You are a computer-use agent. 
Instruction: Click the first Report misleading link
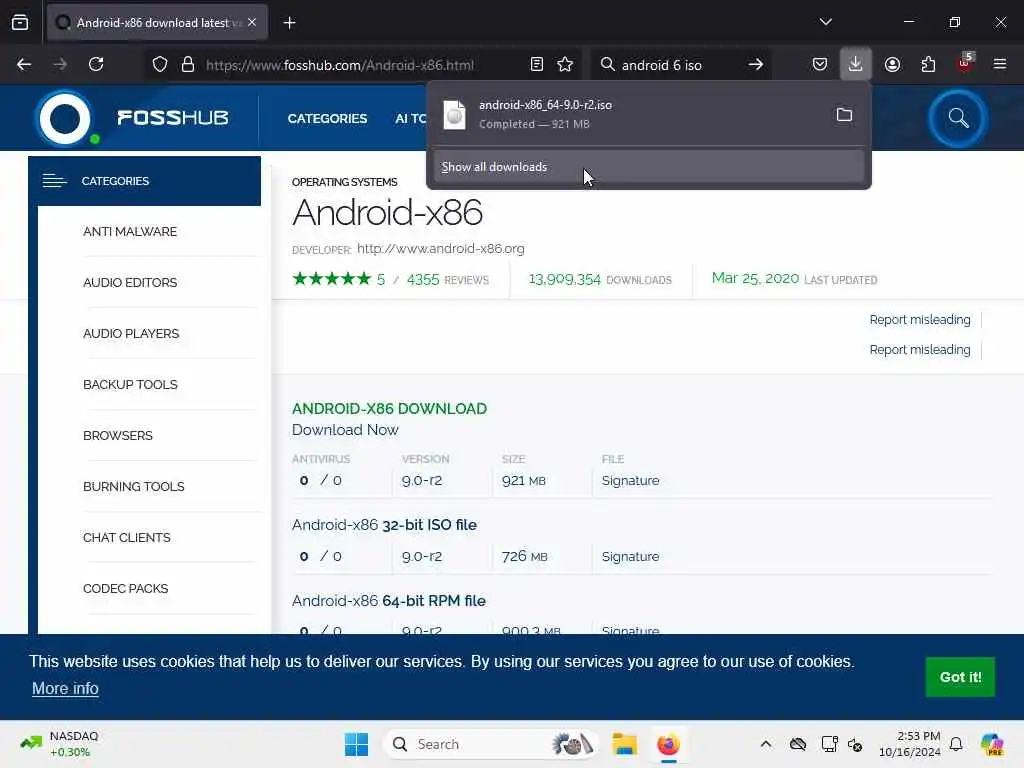(x=920, y=319)
